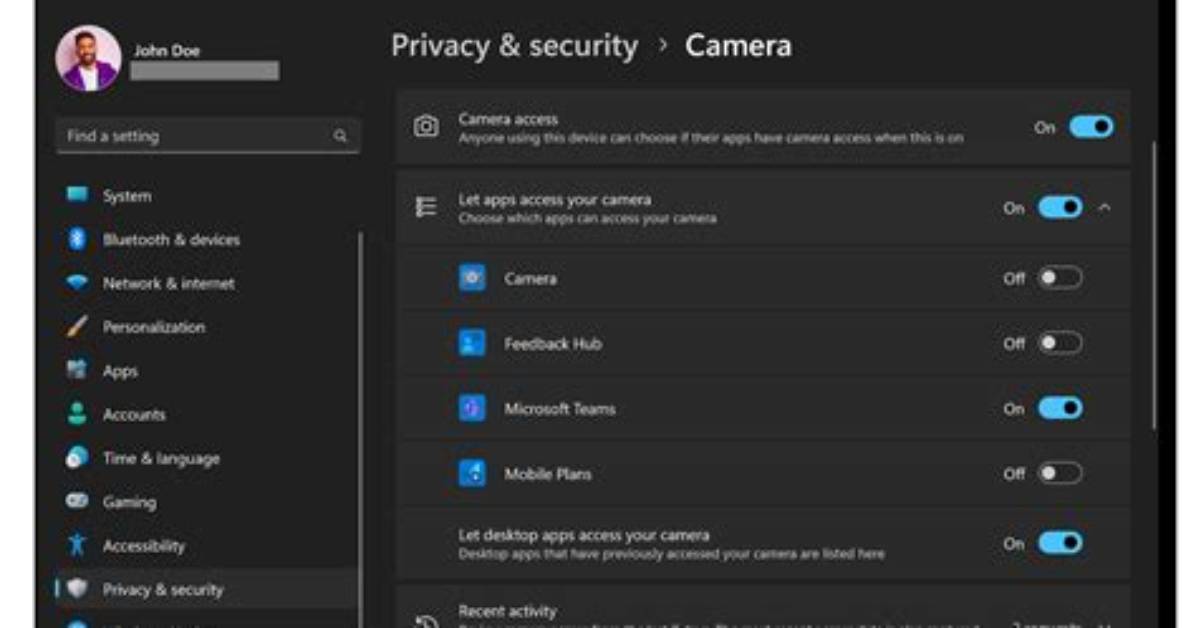The height and width of the screenshot is (628, 1196).
Task: Click the Recent activity row label
Action: (x=508, y=611)
